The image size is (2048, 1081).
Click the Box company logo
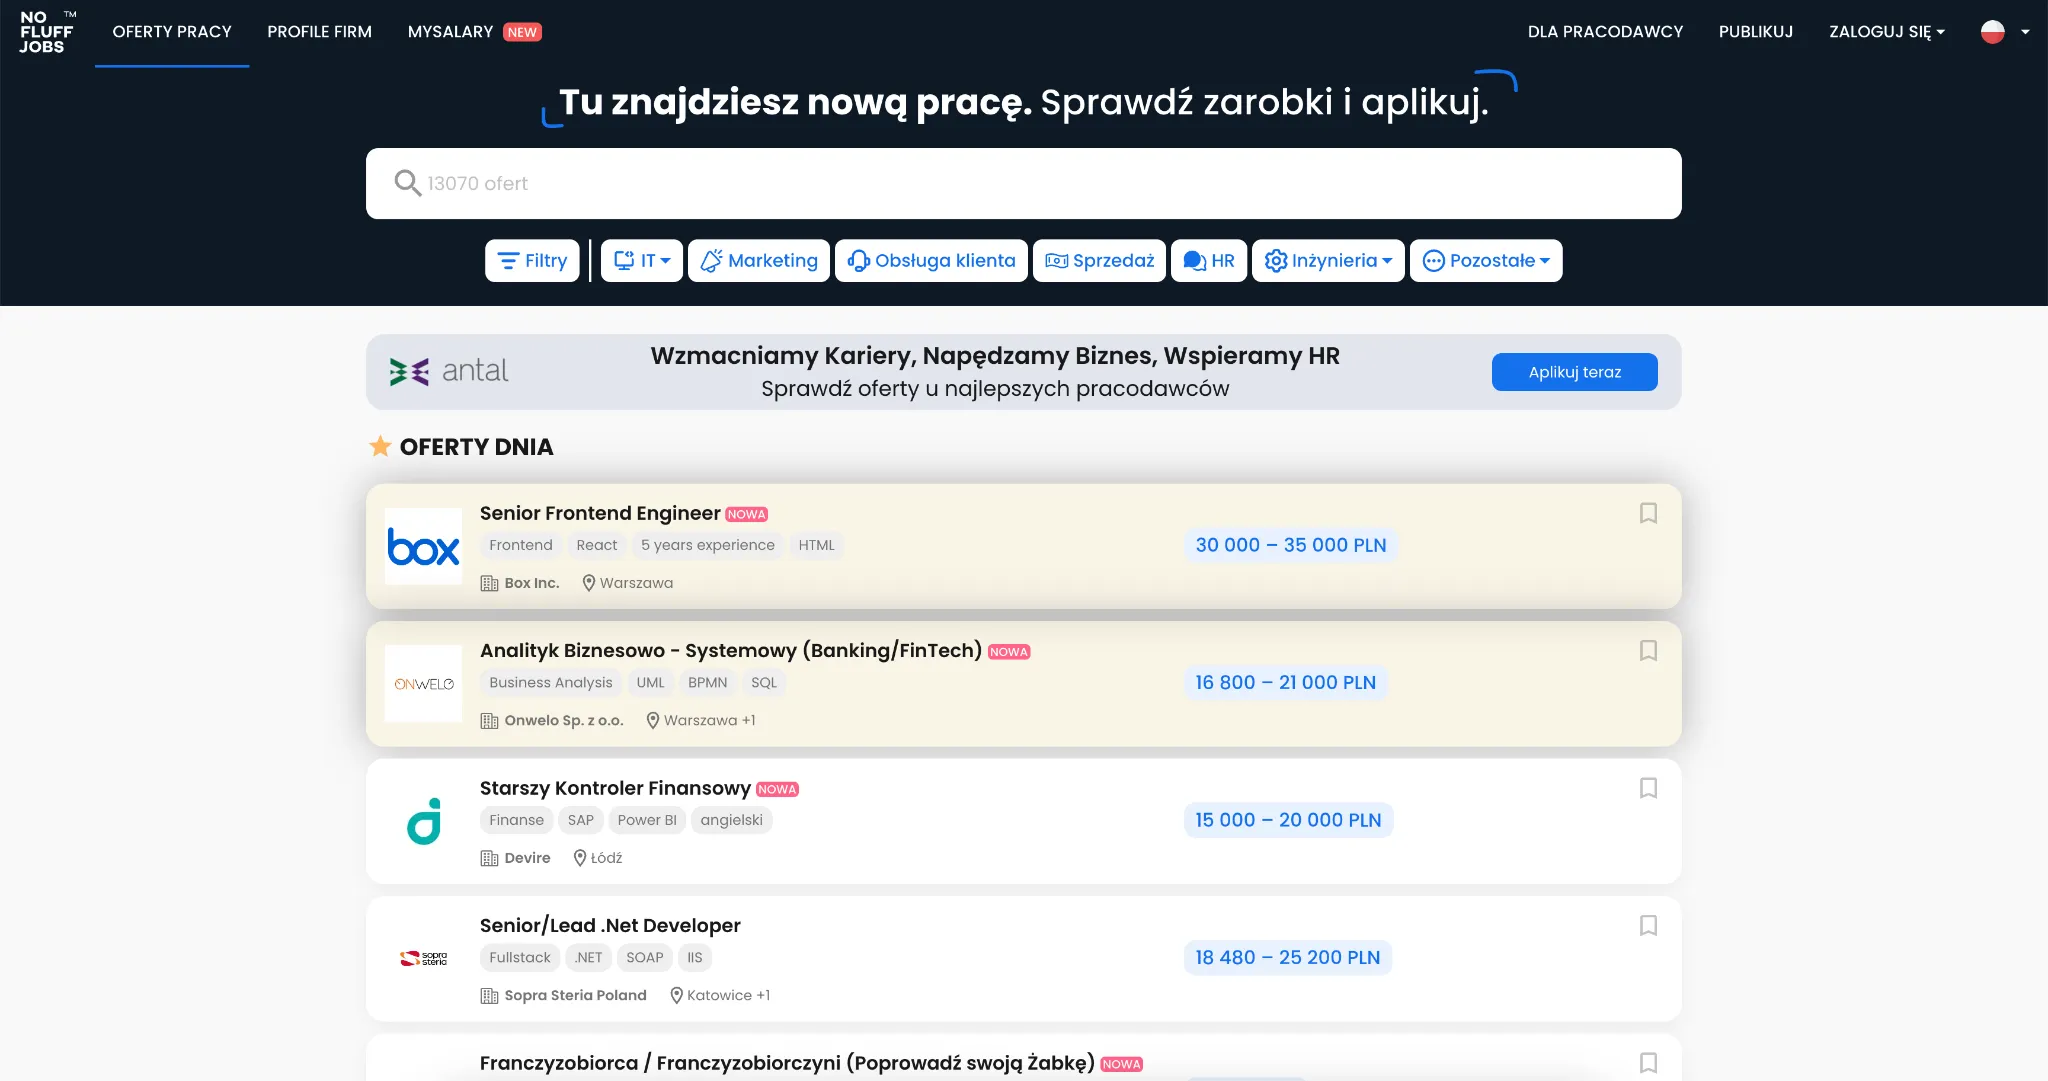coord(424,547)
